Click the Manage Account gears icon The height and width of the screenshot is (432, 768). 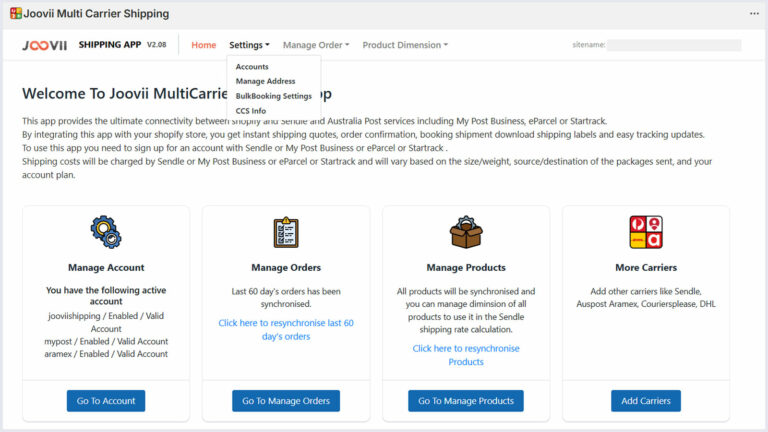(106, 232)
